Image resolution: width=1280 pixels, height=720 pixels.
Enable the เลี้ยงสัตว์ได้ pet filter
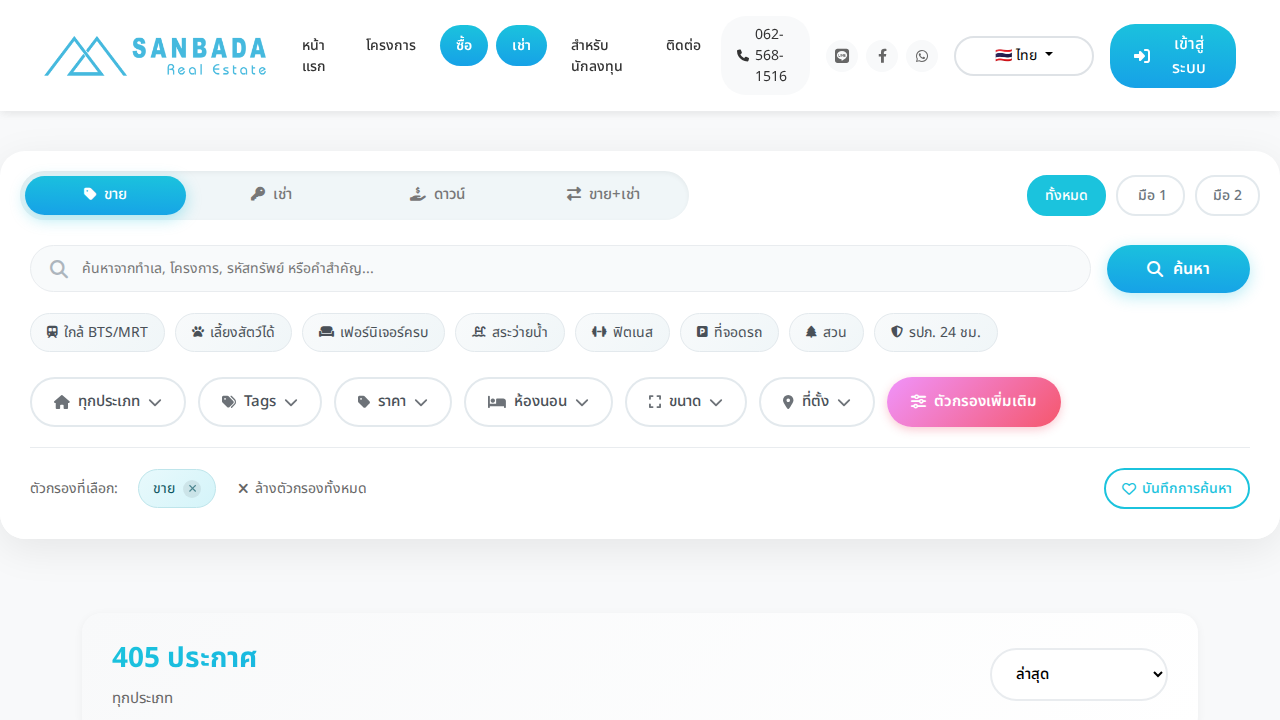(233, 333)
